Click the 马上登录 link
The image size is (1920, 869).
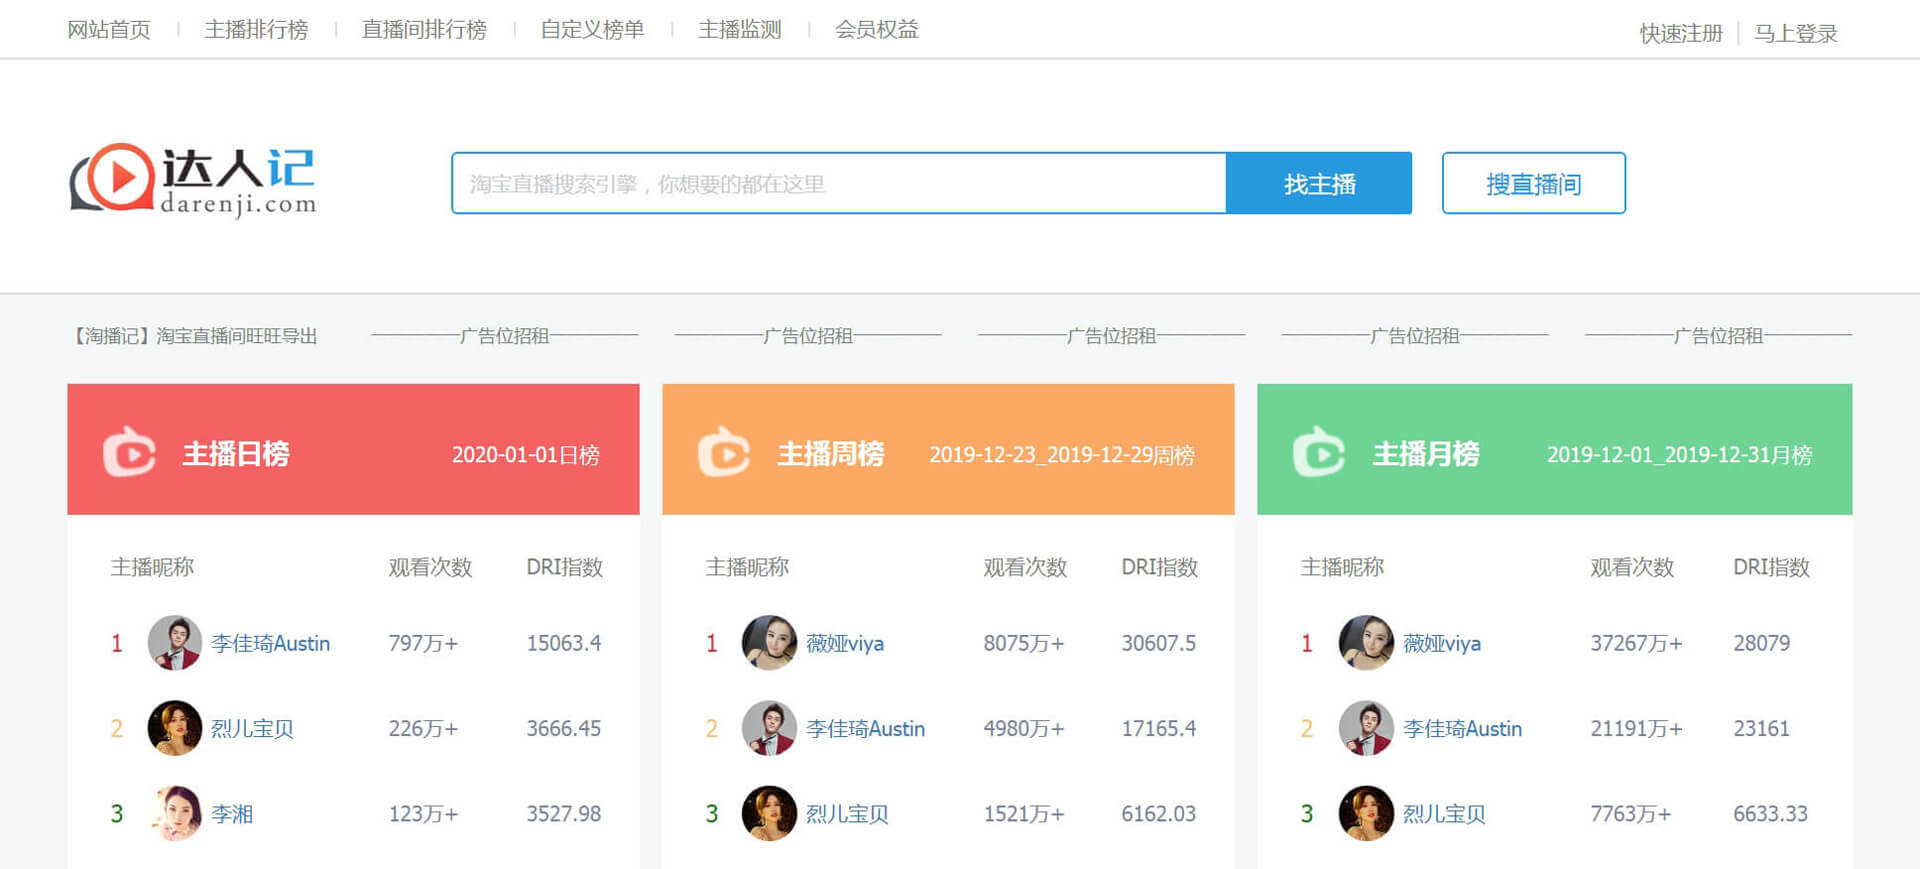pyautogui.click(x=1796, y=33)
